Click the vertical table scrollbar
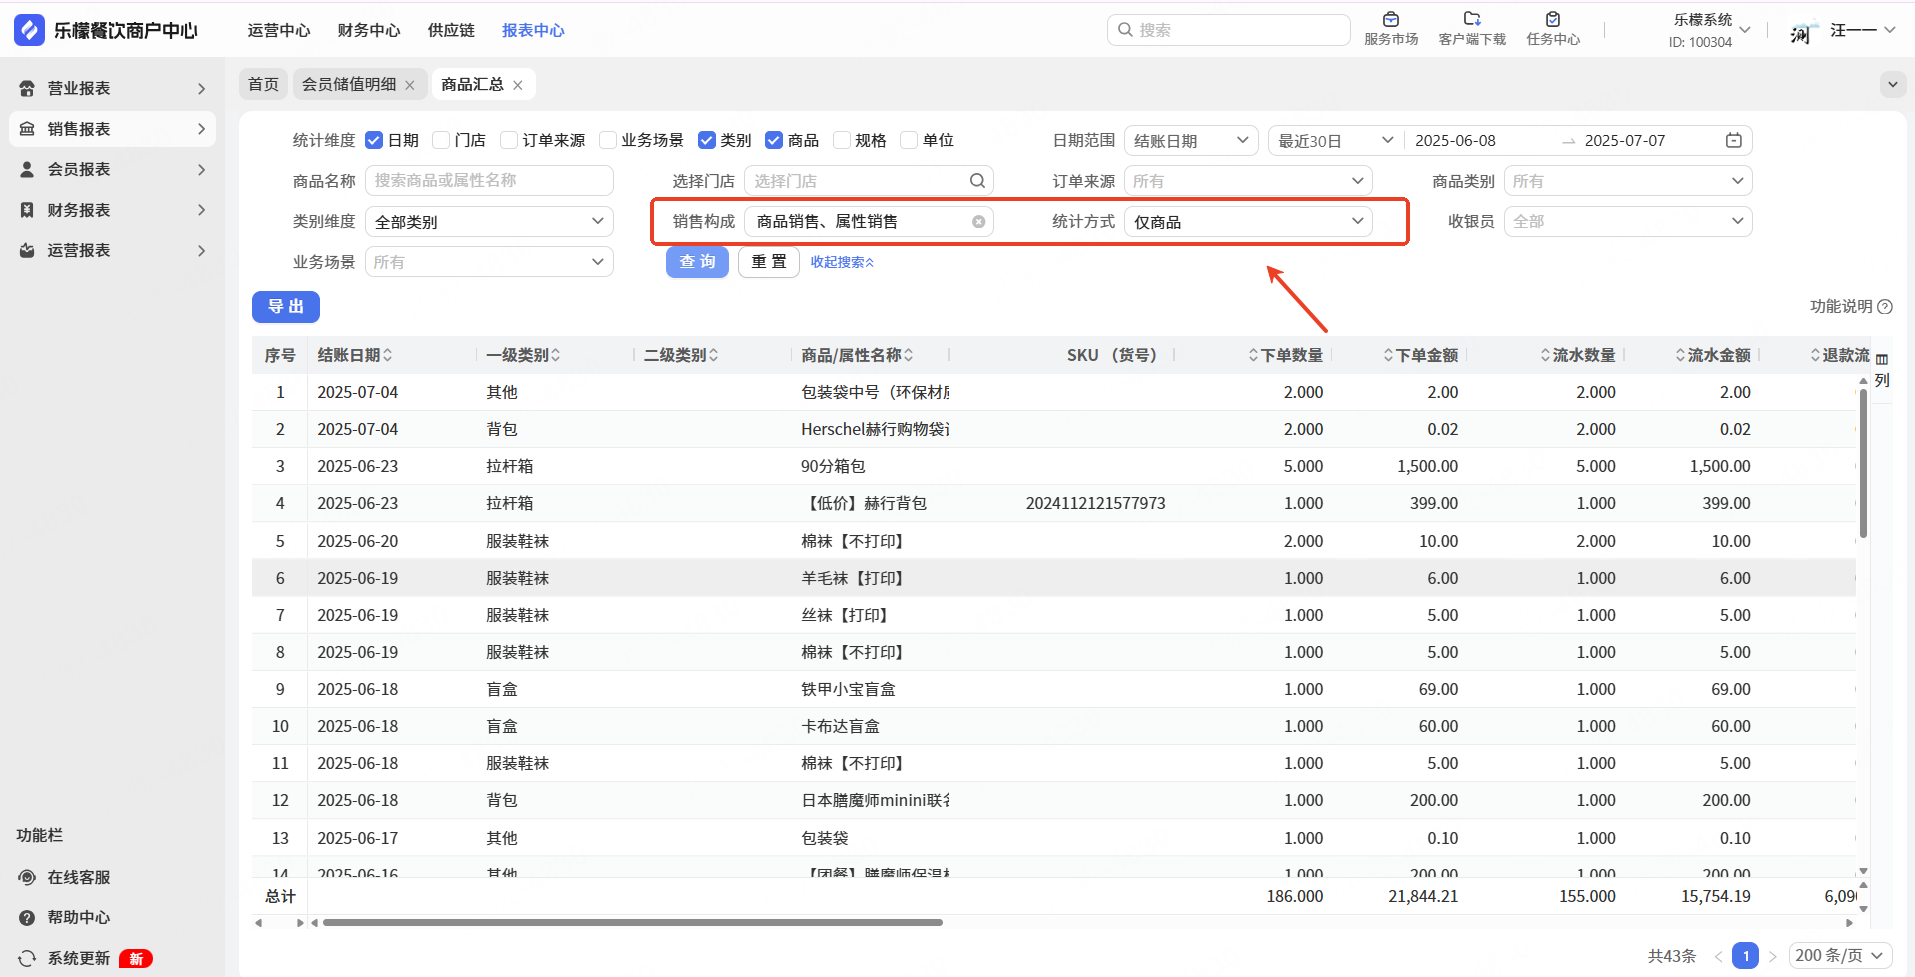Image resolution: width=1915 pixels, height=977 pixels. (x=1863, y=464)
